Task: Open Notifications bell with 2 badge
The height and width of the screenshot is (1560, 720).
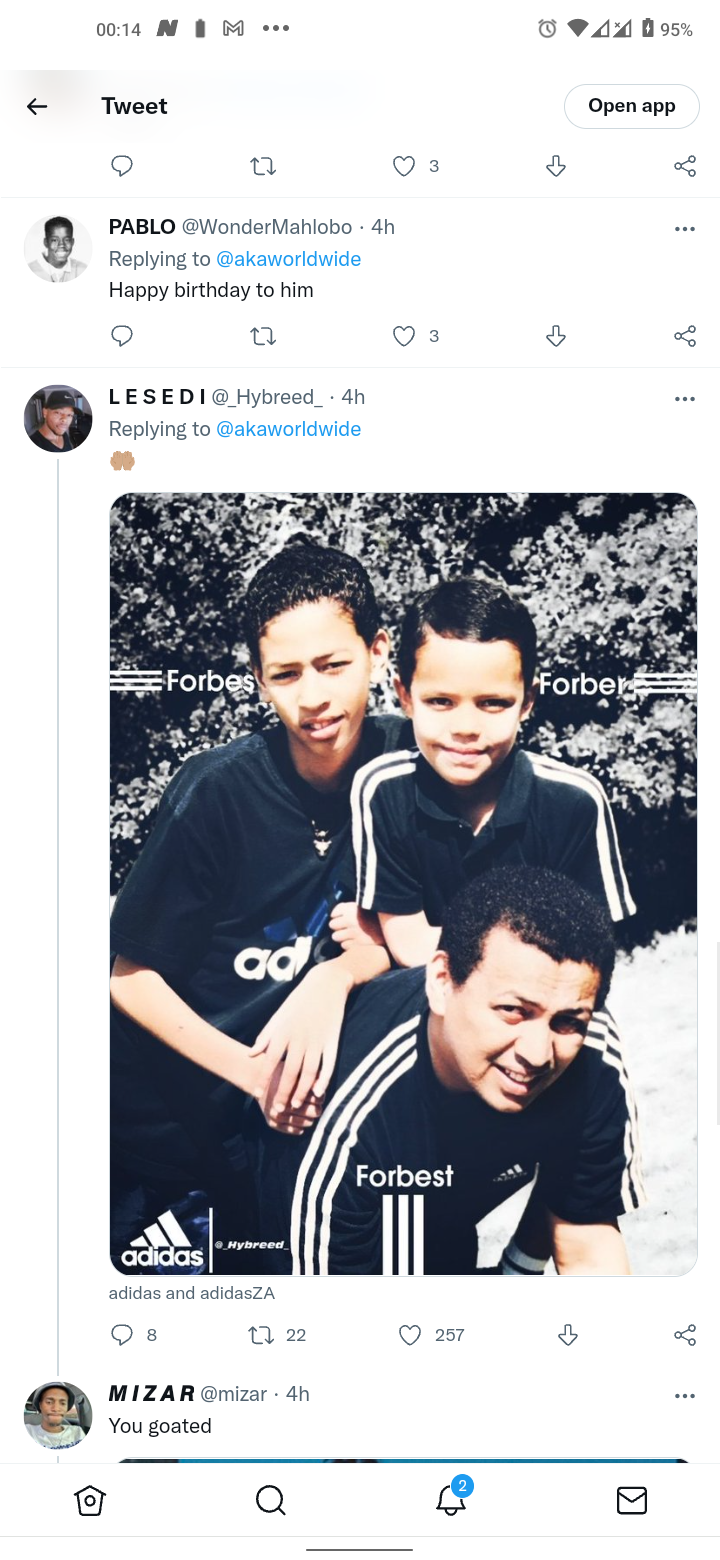Action: [452, 1497]
